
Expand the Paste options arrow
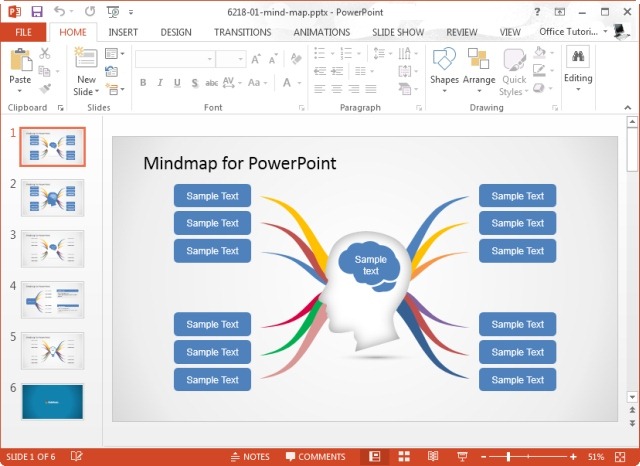pyautogui.click(x=20, y=91)
